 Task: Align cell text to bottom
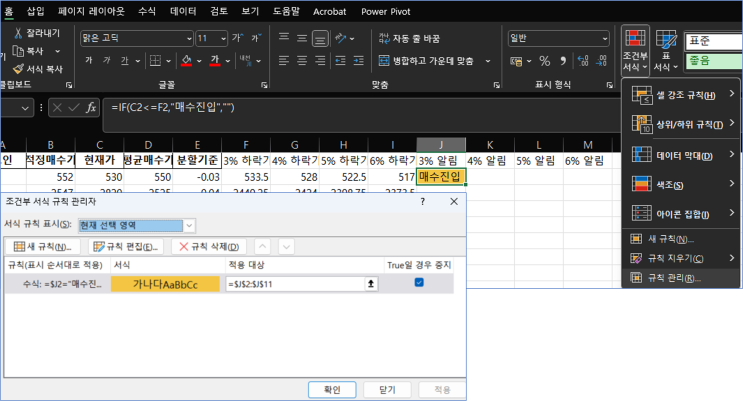click(320, 38)
